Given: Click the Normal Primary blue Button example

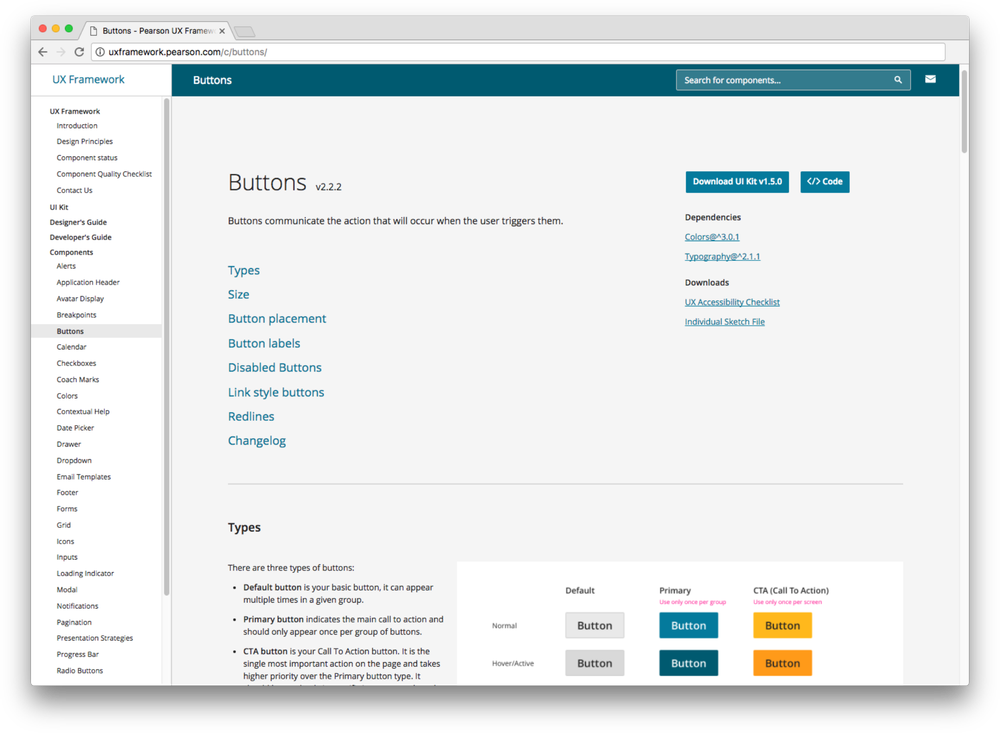Looking at the screenshot, I should tap(689, 626).
